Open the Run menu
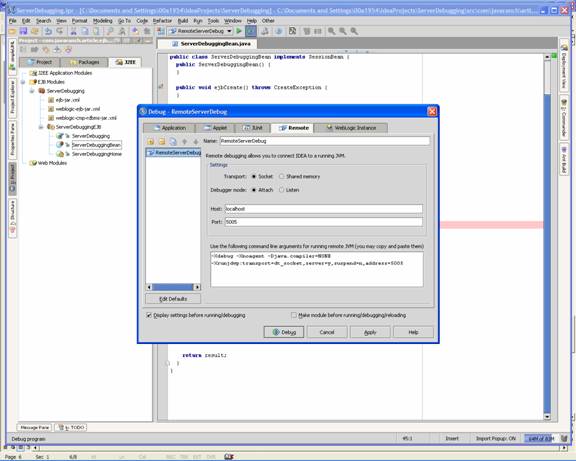This screenshot has height=461, width=576. point(198,21)
